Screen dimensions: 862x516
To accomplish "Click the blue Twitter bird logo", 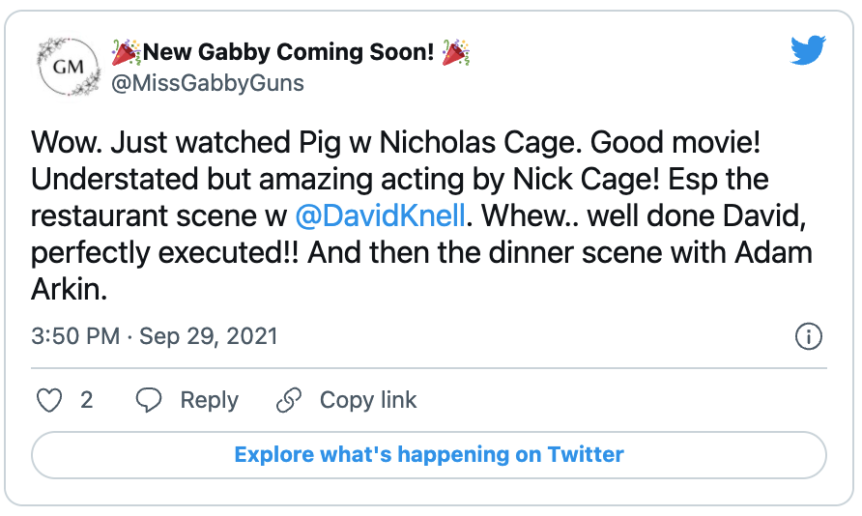I will point(808,50).
